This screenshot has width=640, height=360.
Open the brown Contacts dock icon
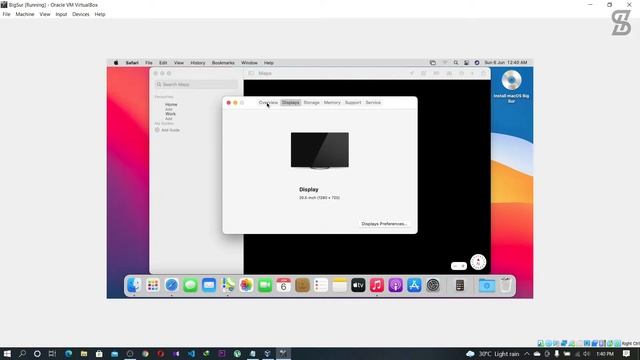click(x=302, y=285)
